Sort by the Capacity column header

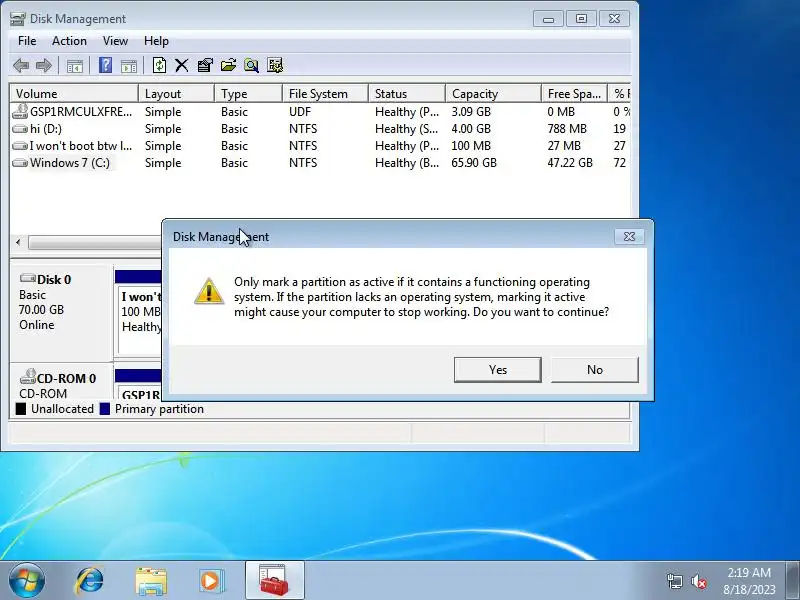(x=493, y=94)
